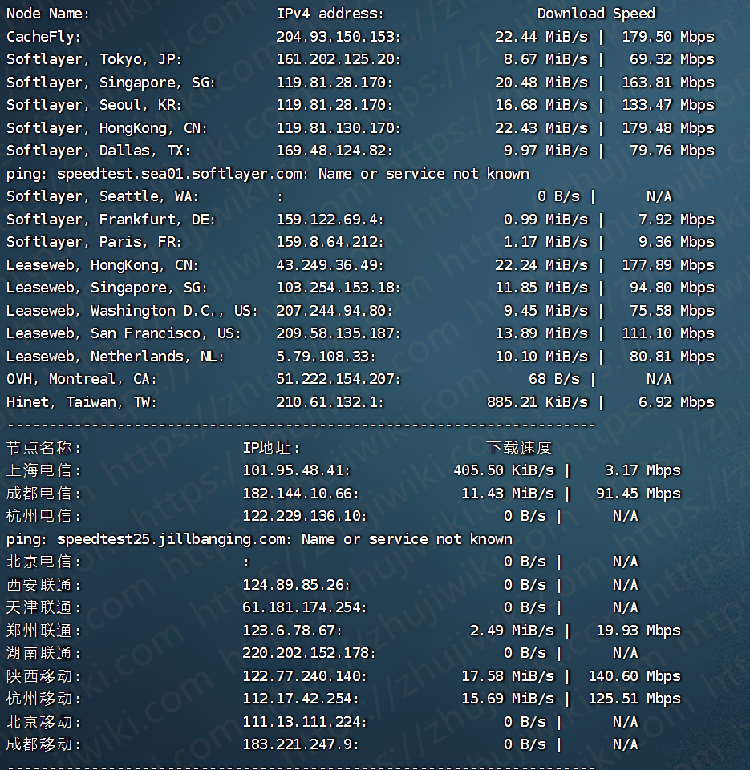Screen dimensions: 750x770
Task: Select speed value 179.50 Mbps
Action: click(668, 37)
